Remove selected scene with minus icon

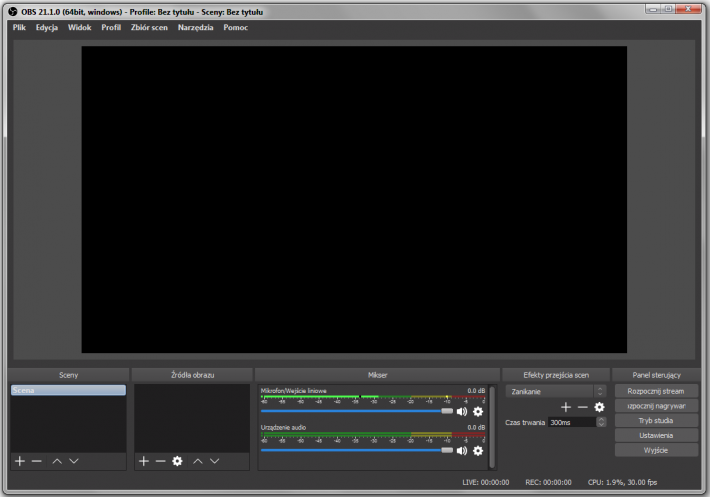click(x=37, y=461)
